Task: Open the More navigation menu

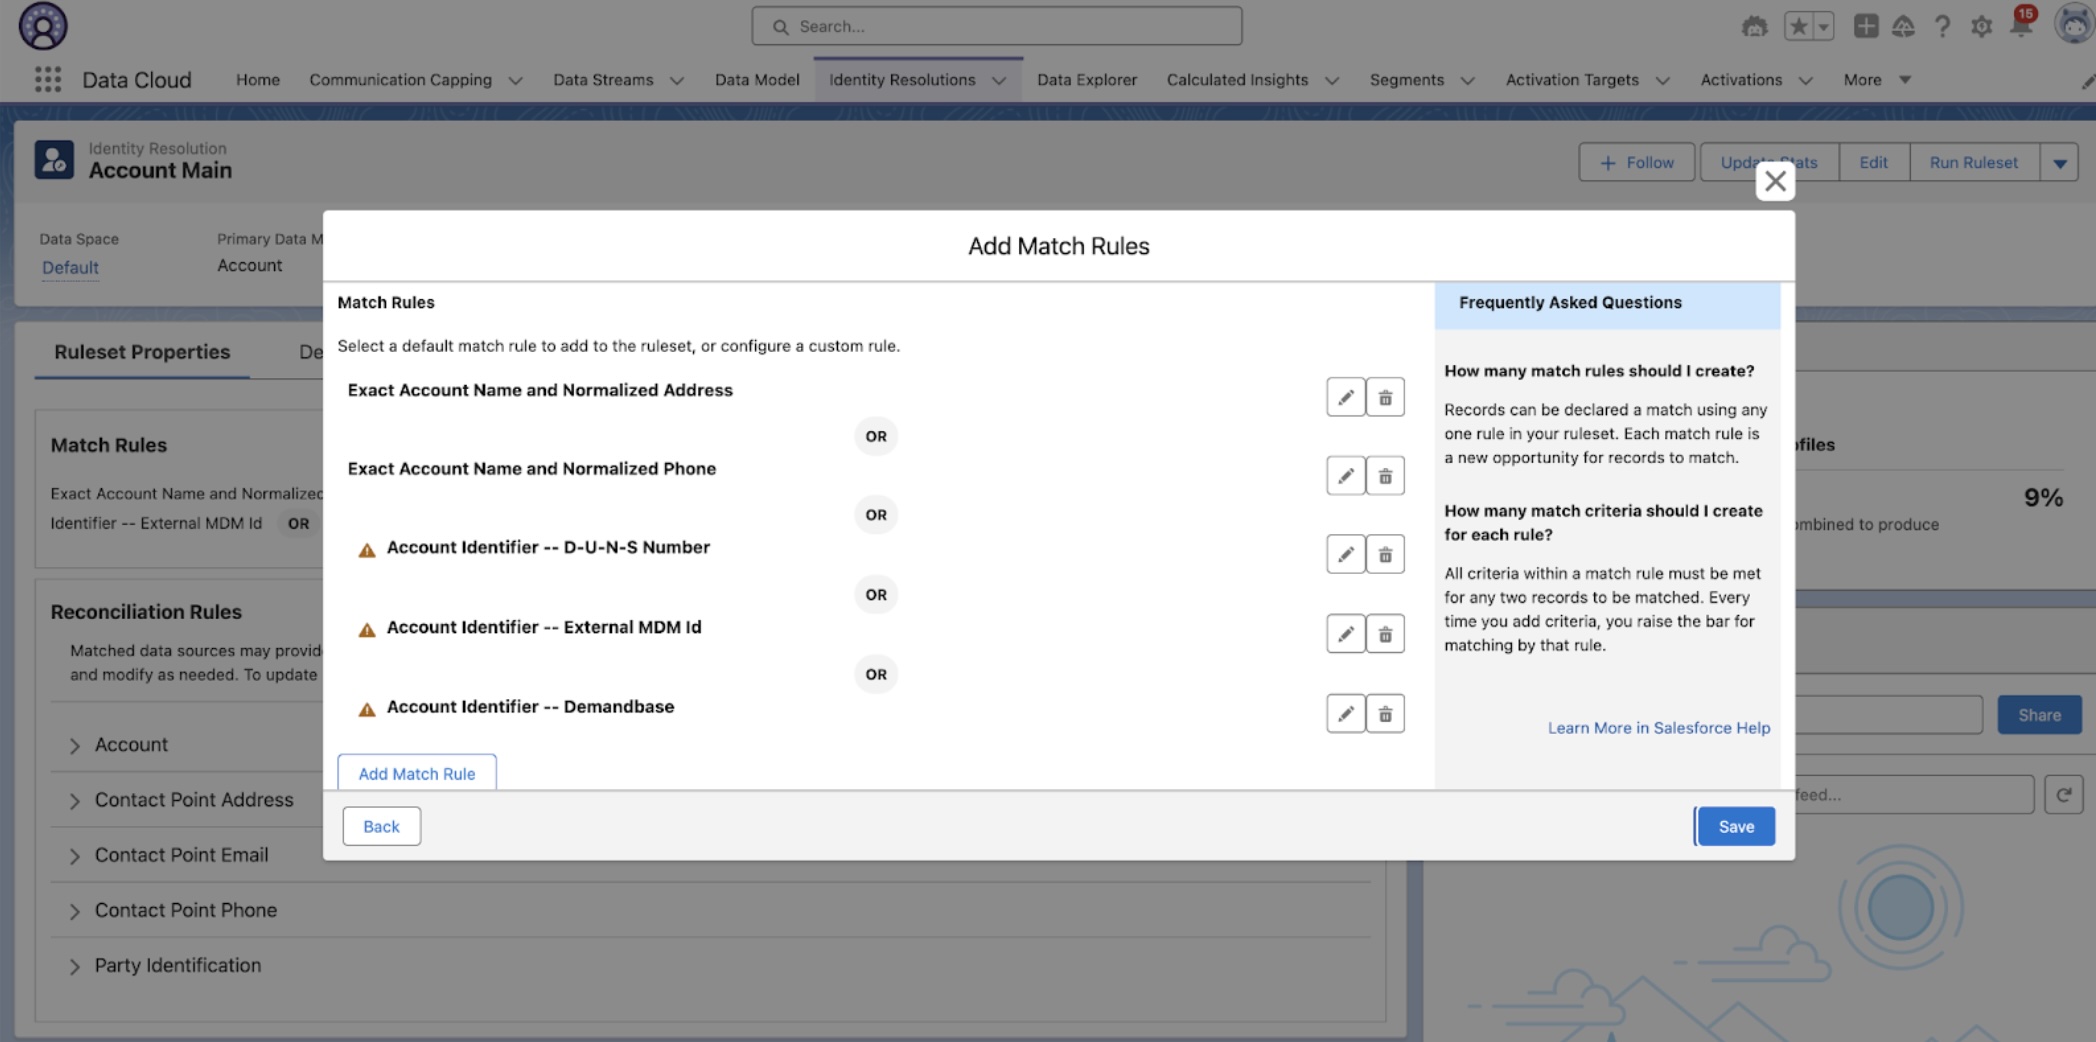Action: [x=1877, y=80]
